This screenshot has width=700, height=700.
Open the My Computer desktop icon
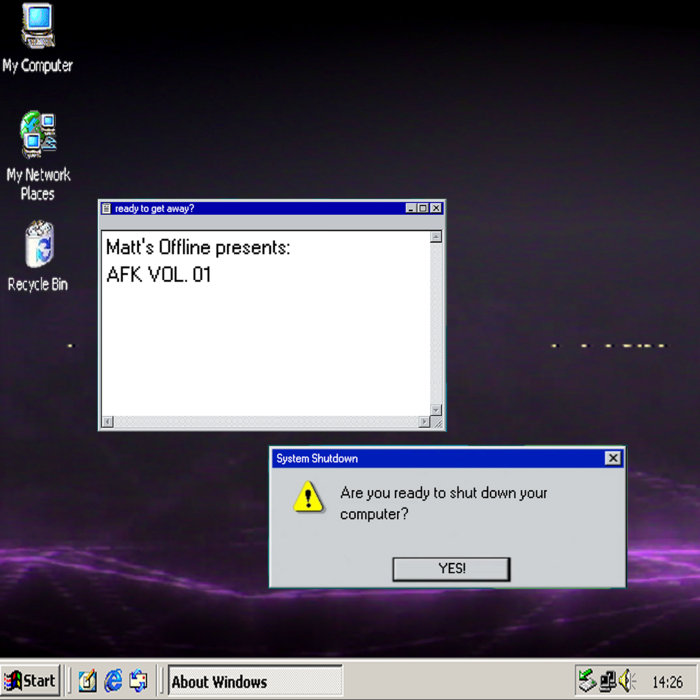37,28
